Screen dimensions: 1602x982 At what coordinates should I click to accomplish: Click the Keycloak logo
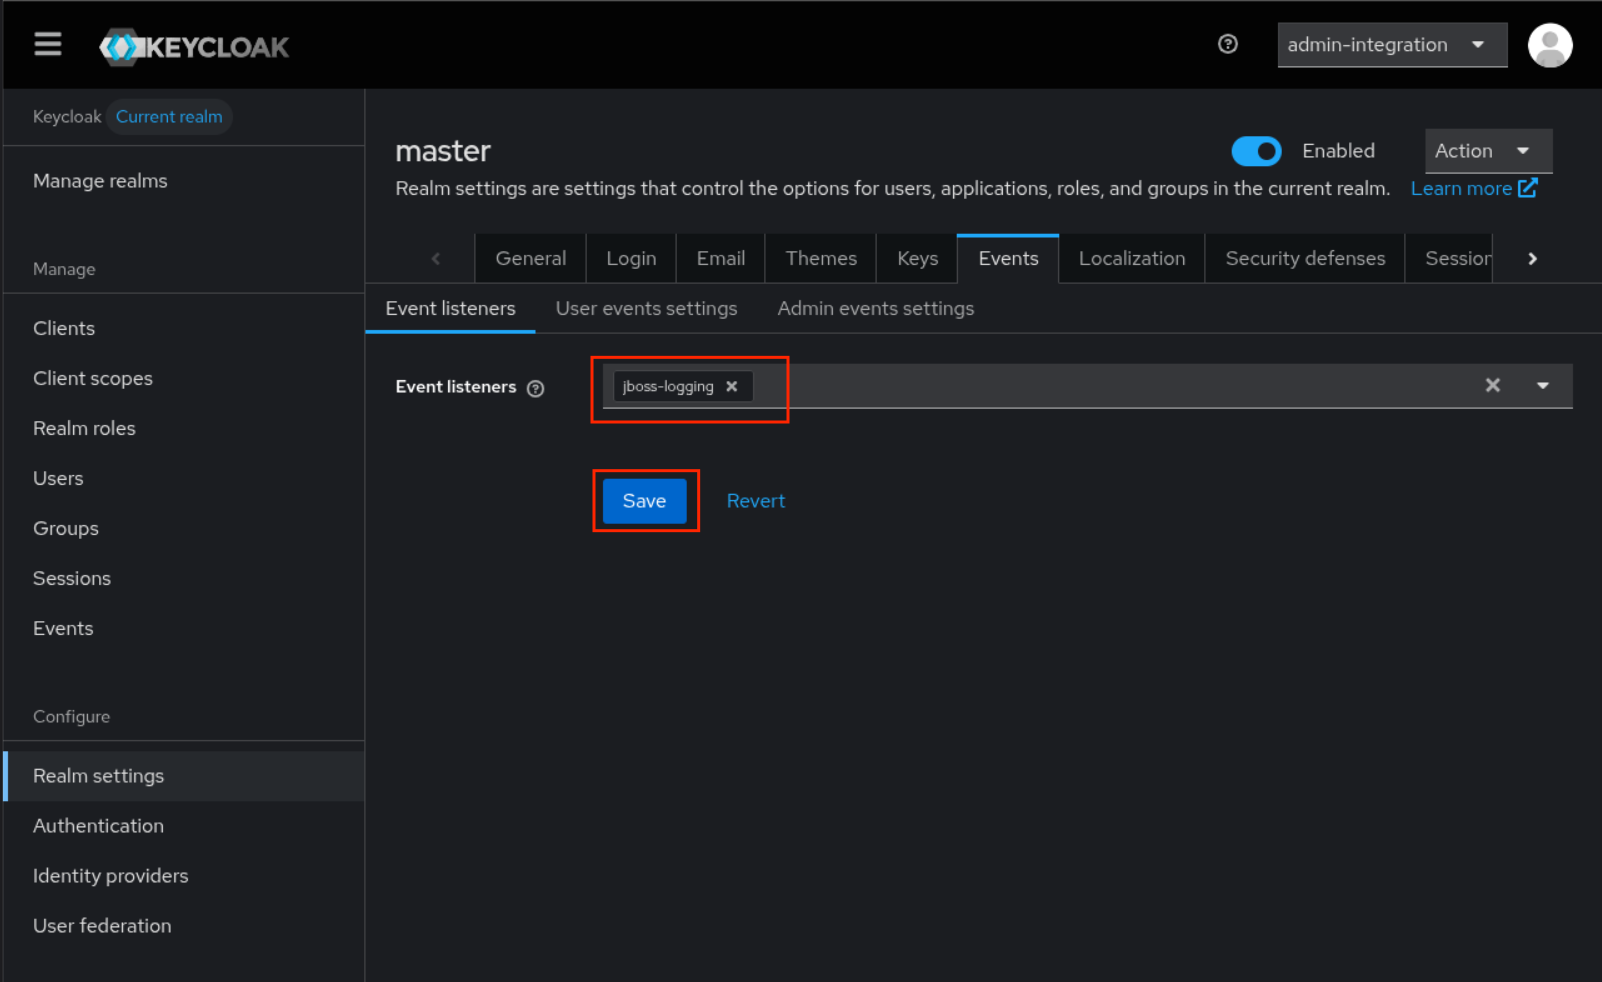[x=195, y=47]
